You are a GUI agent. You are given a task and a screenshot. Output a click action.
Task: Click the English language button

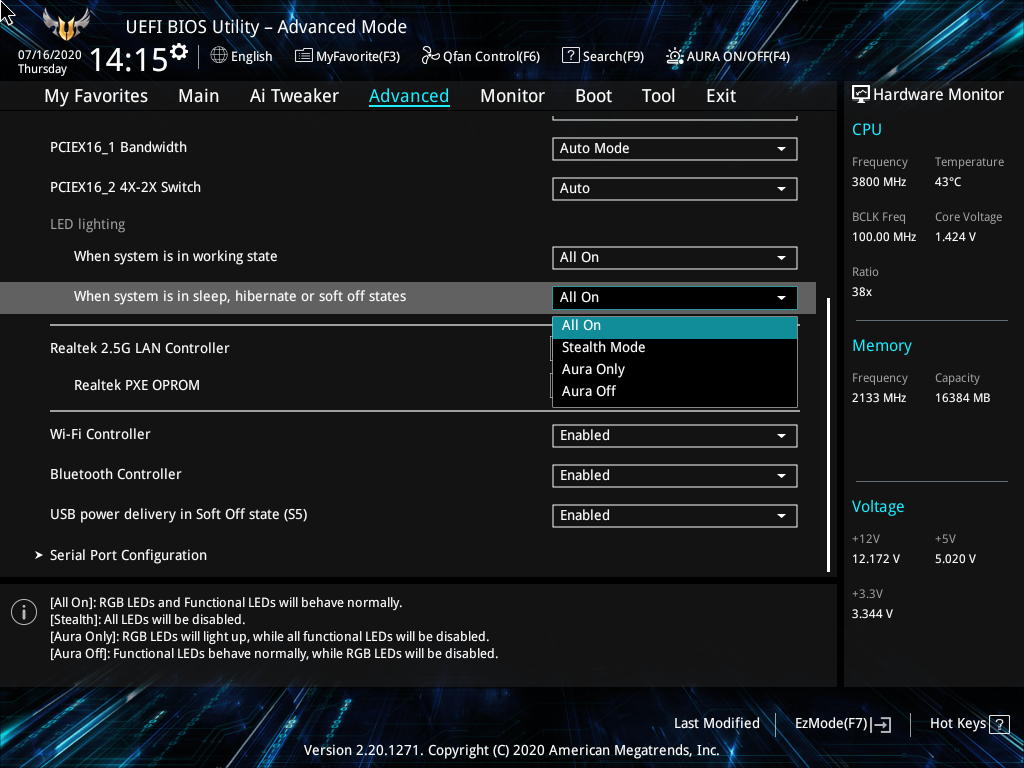[242, 56]
